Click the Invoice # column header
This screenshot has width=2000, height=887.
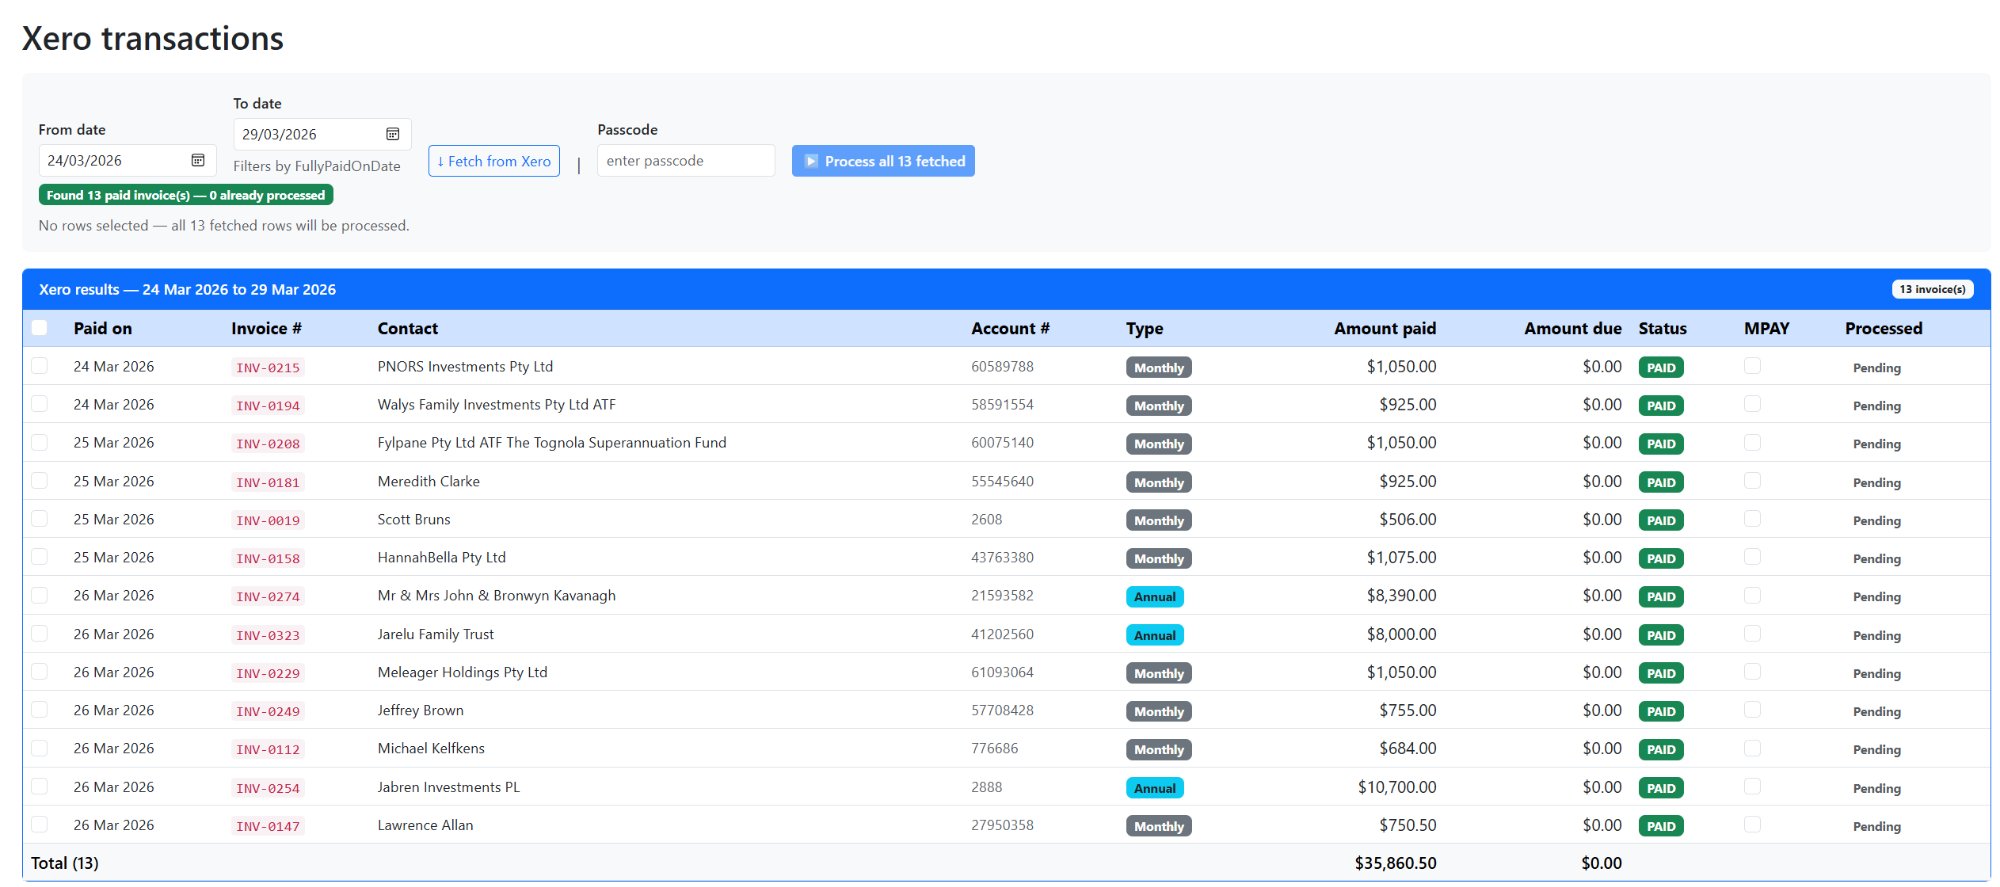point(266,328)
